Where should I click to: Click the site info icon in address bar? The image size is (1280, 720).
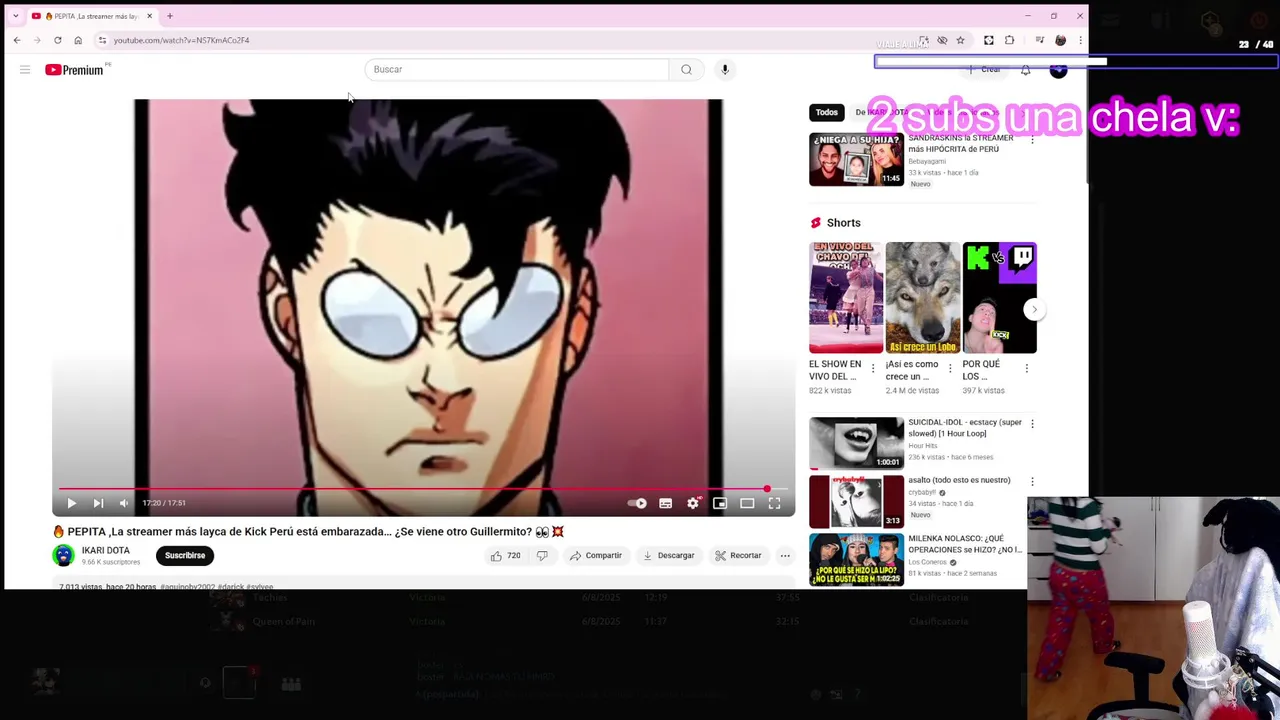click(102, 40)
